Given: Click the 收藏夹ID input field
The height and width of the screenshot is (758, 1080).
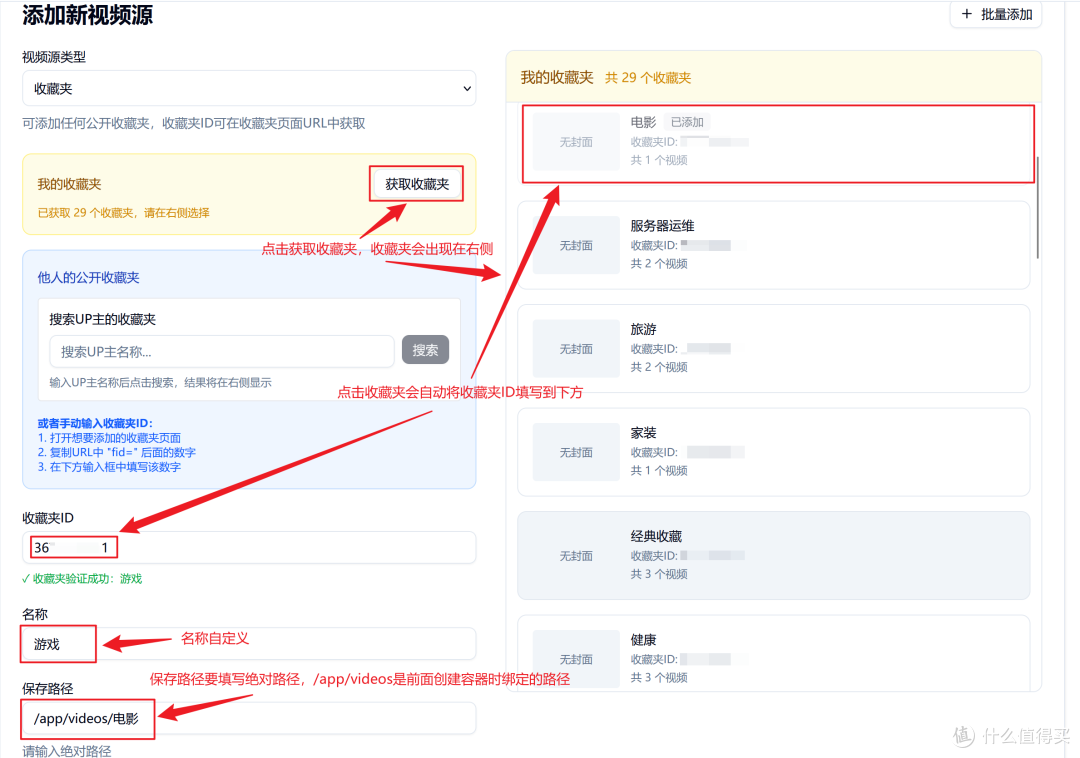Looking at the screenshot, I should coord(249,547).
